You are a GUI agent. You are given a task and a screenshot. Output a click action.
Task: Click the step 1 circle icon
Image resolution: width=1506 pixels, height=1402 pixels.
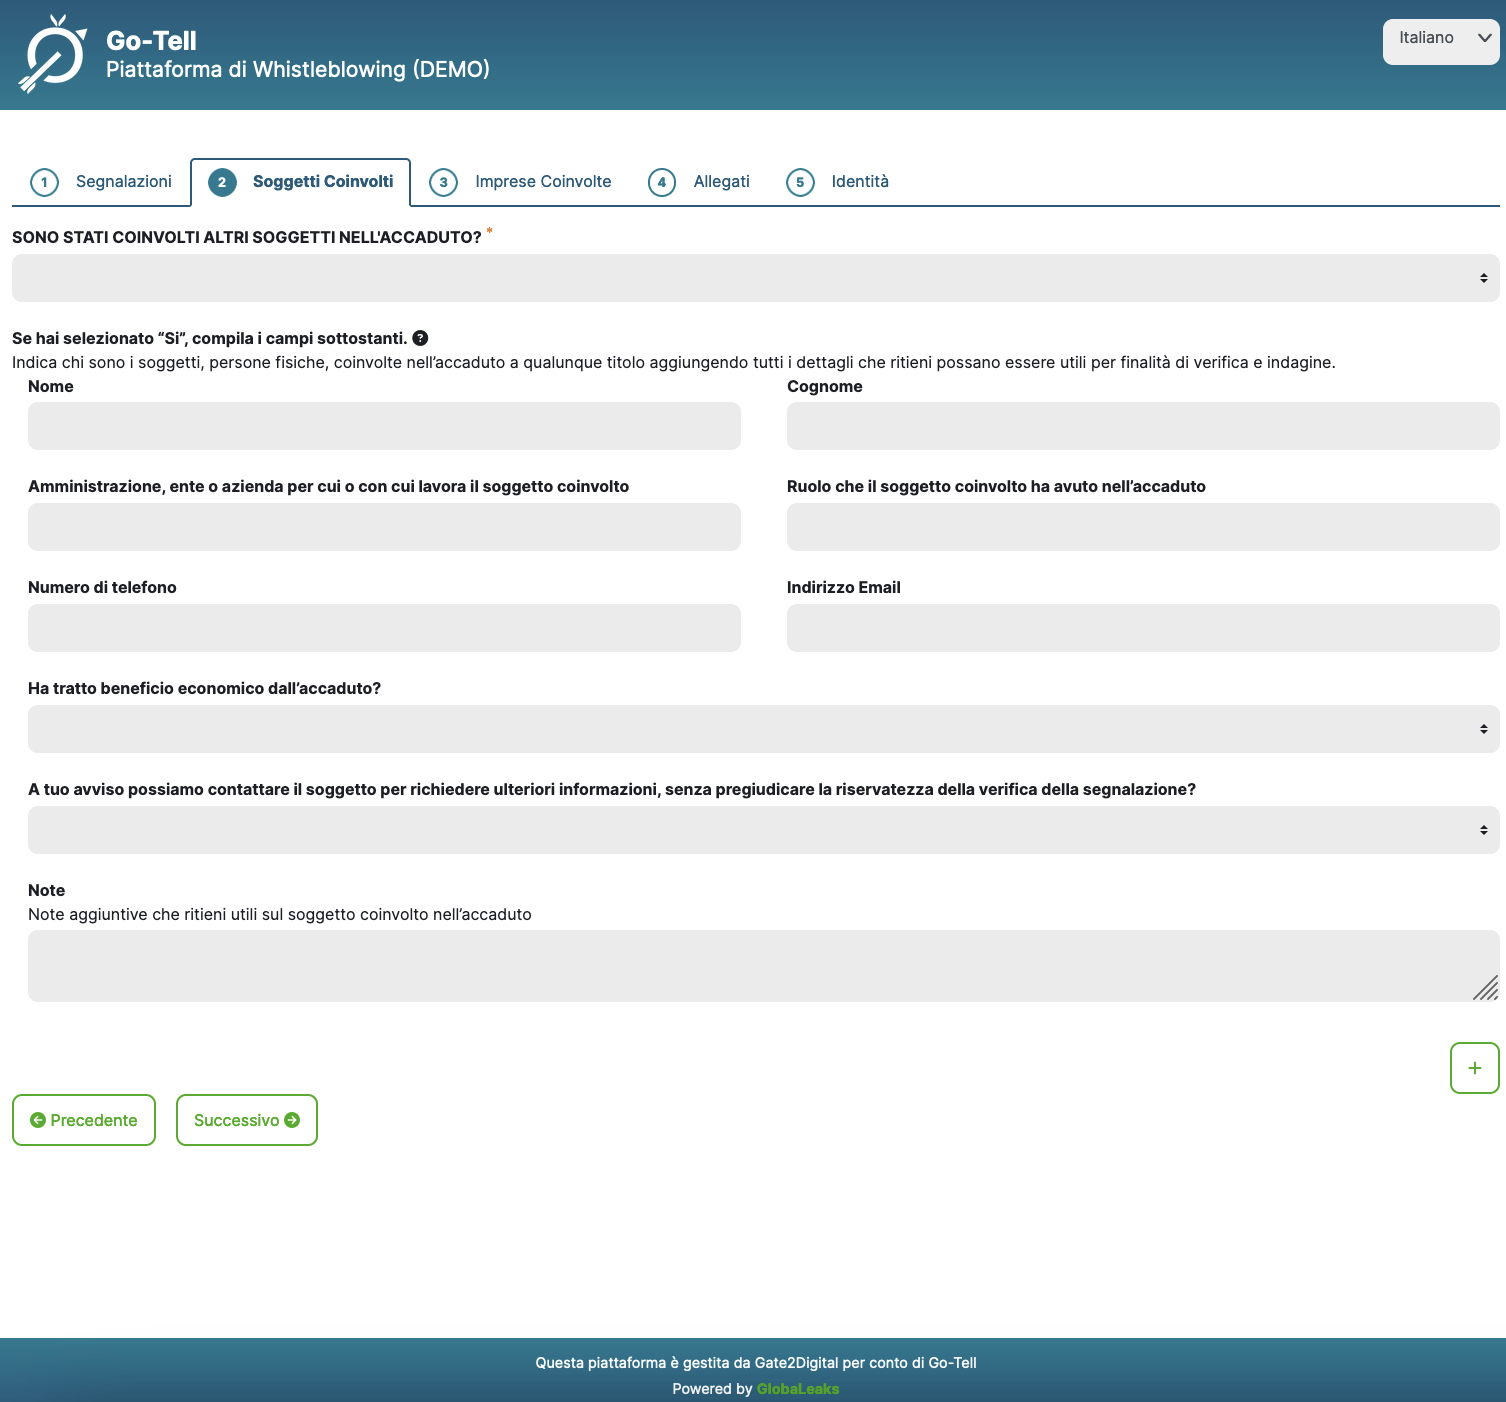tap(44, 182)
